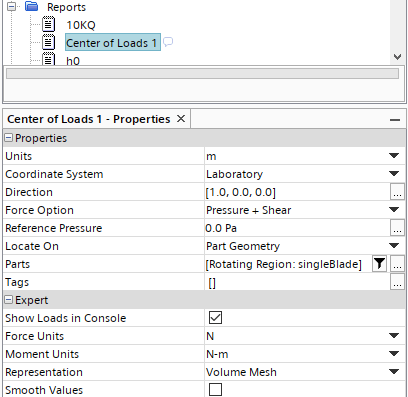Close the Center of Loads 1 Properties tab
The image size is (408, 397).
point(181,119)
